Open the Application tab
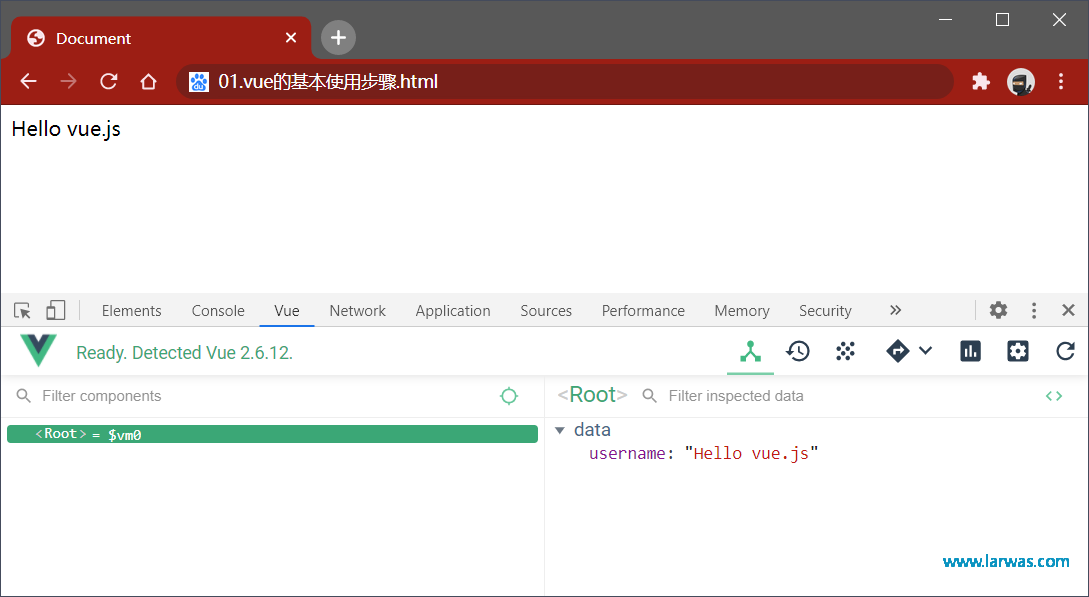Viewport: 1089px width, 597px height. [453, 311]
